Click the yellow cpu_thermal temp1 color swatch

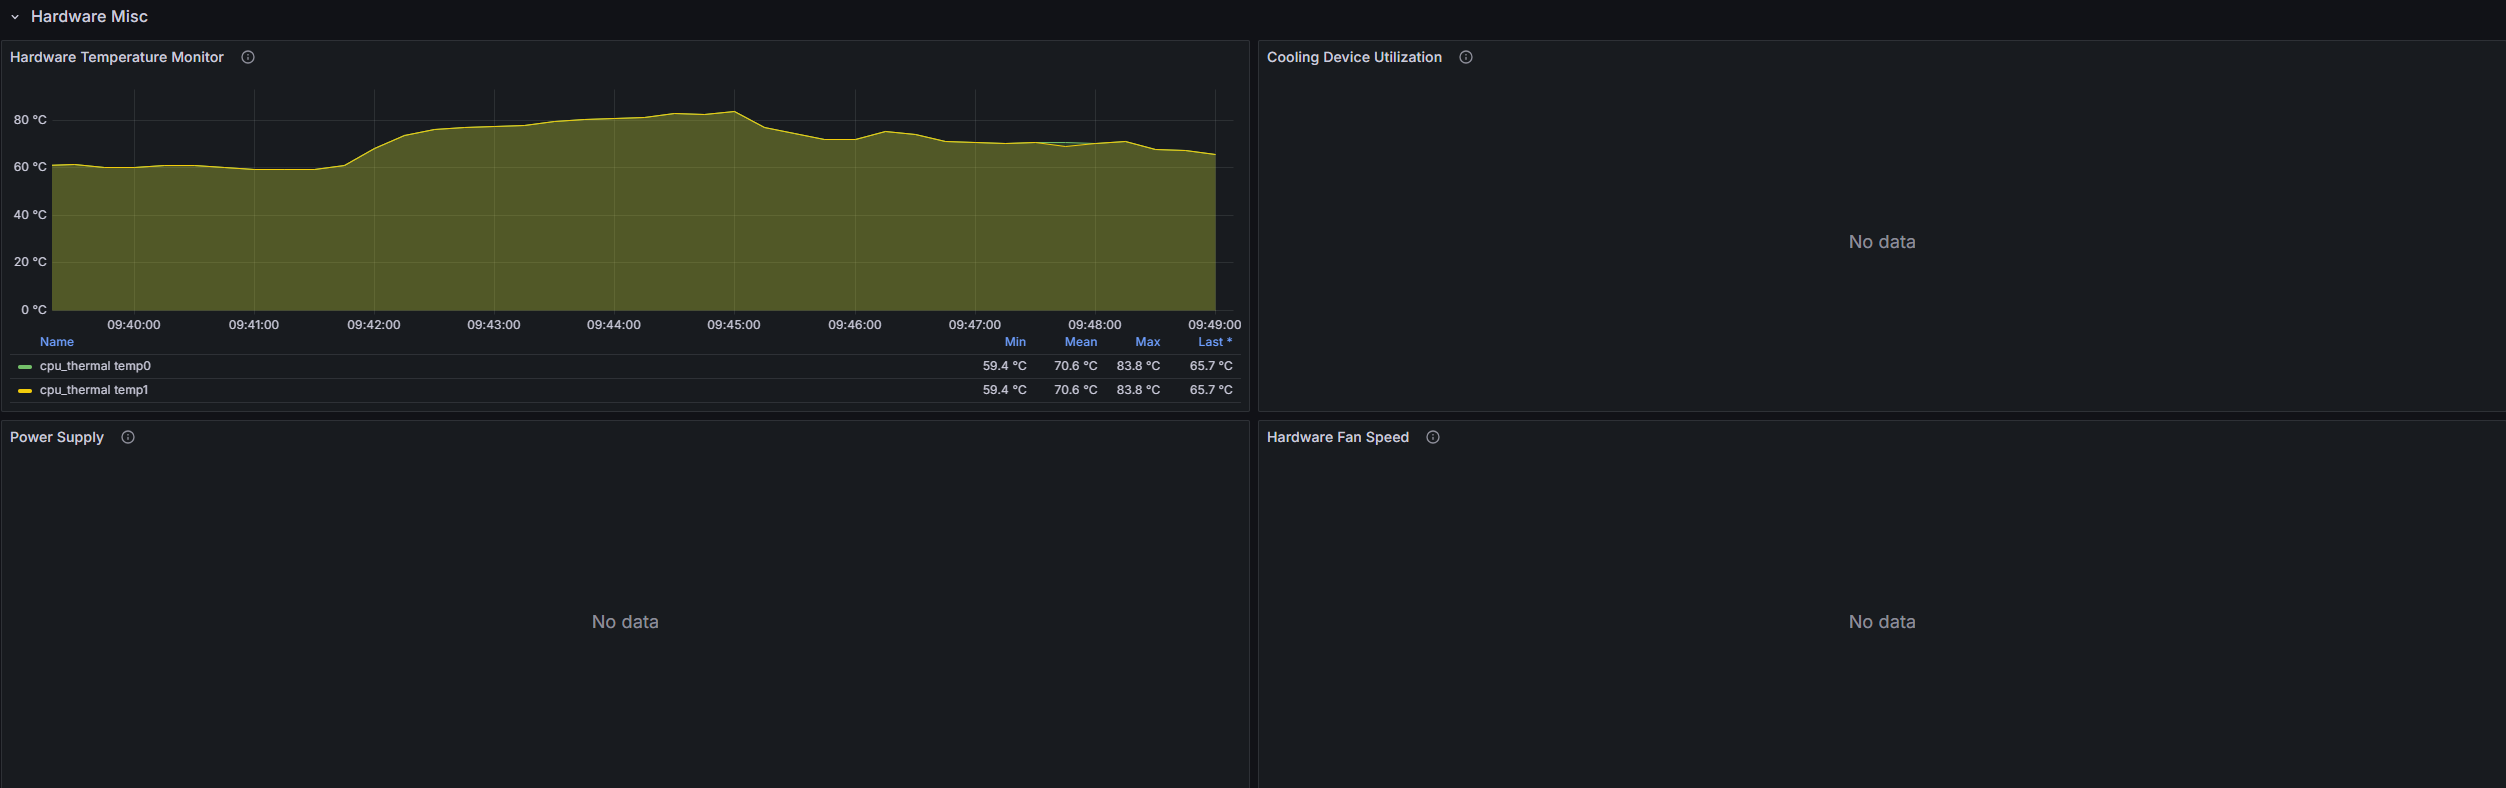pos(25,391)
